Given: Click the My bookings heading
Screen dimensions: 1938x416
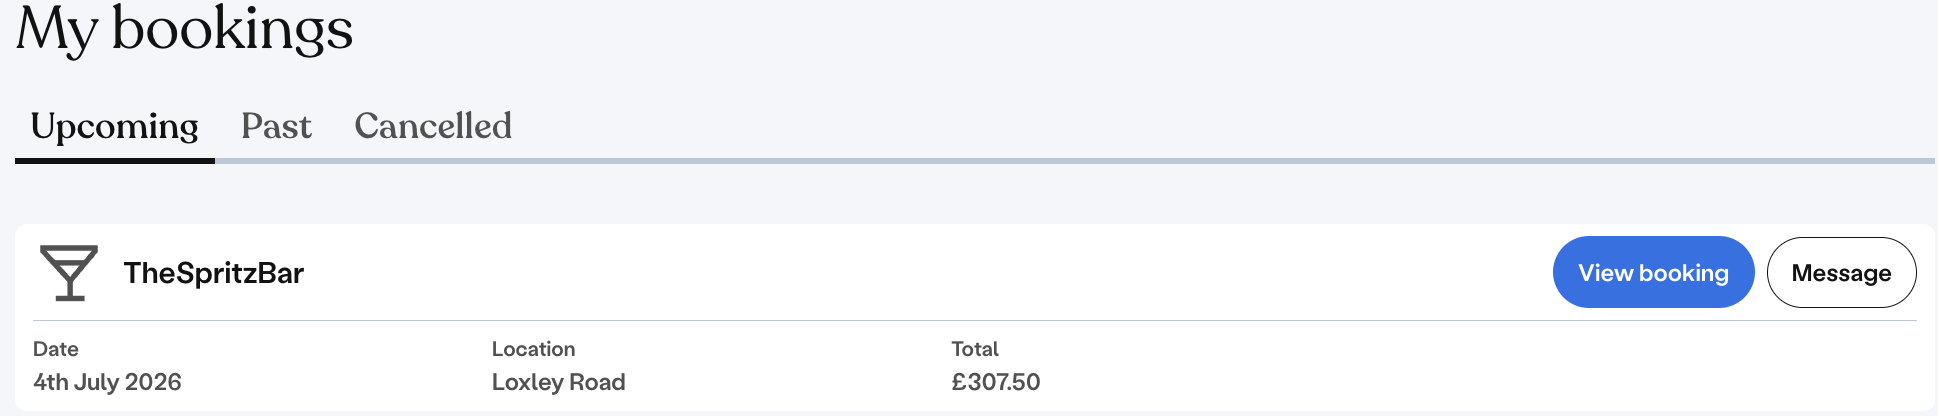Looking at the screenshot, I should (x=185, y=30).
